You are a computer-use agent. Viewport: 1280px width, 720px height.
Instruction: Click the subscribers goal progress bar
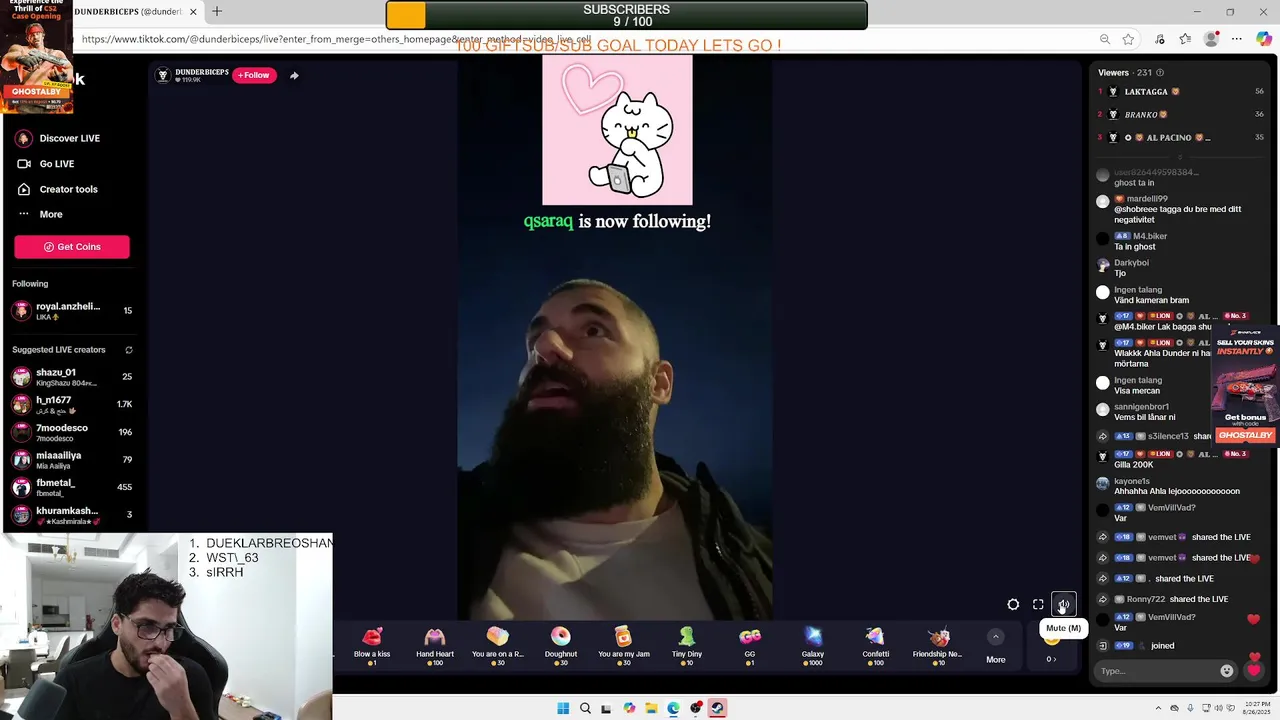[x=626, y=15]
